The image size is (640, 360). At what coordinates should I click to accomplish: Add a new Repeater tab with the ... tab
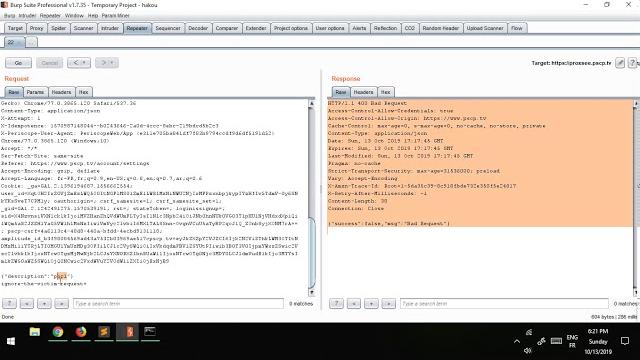pyautogui.click(x=31, y=42)
